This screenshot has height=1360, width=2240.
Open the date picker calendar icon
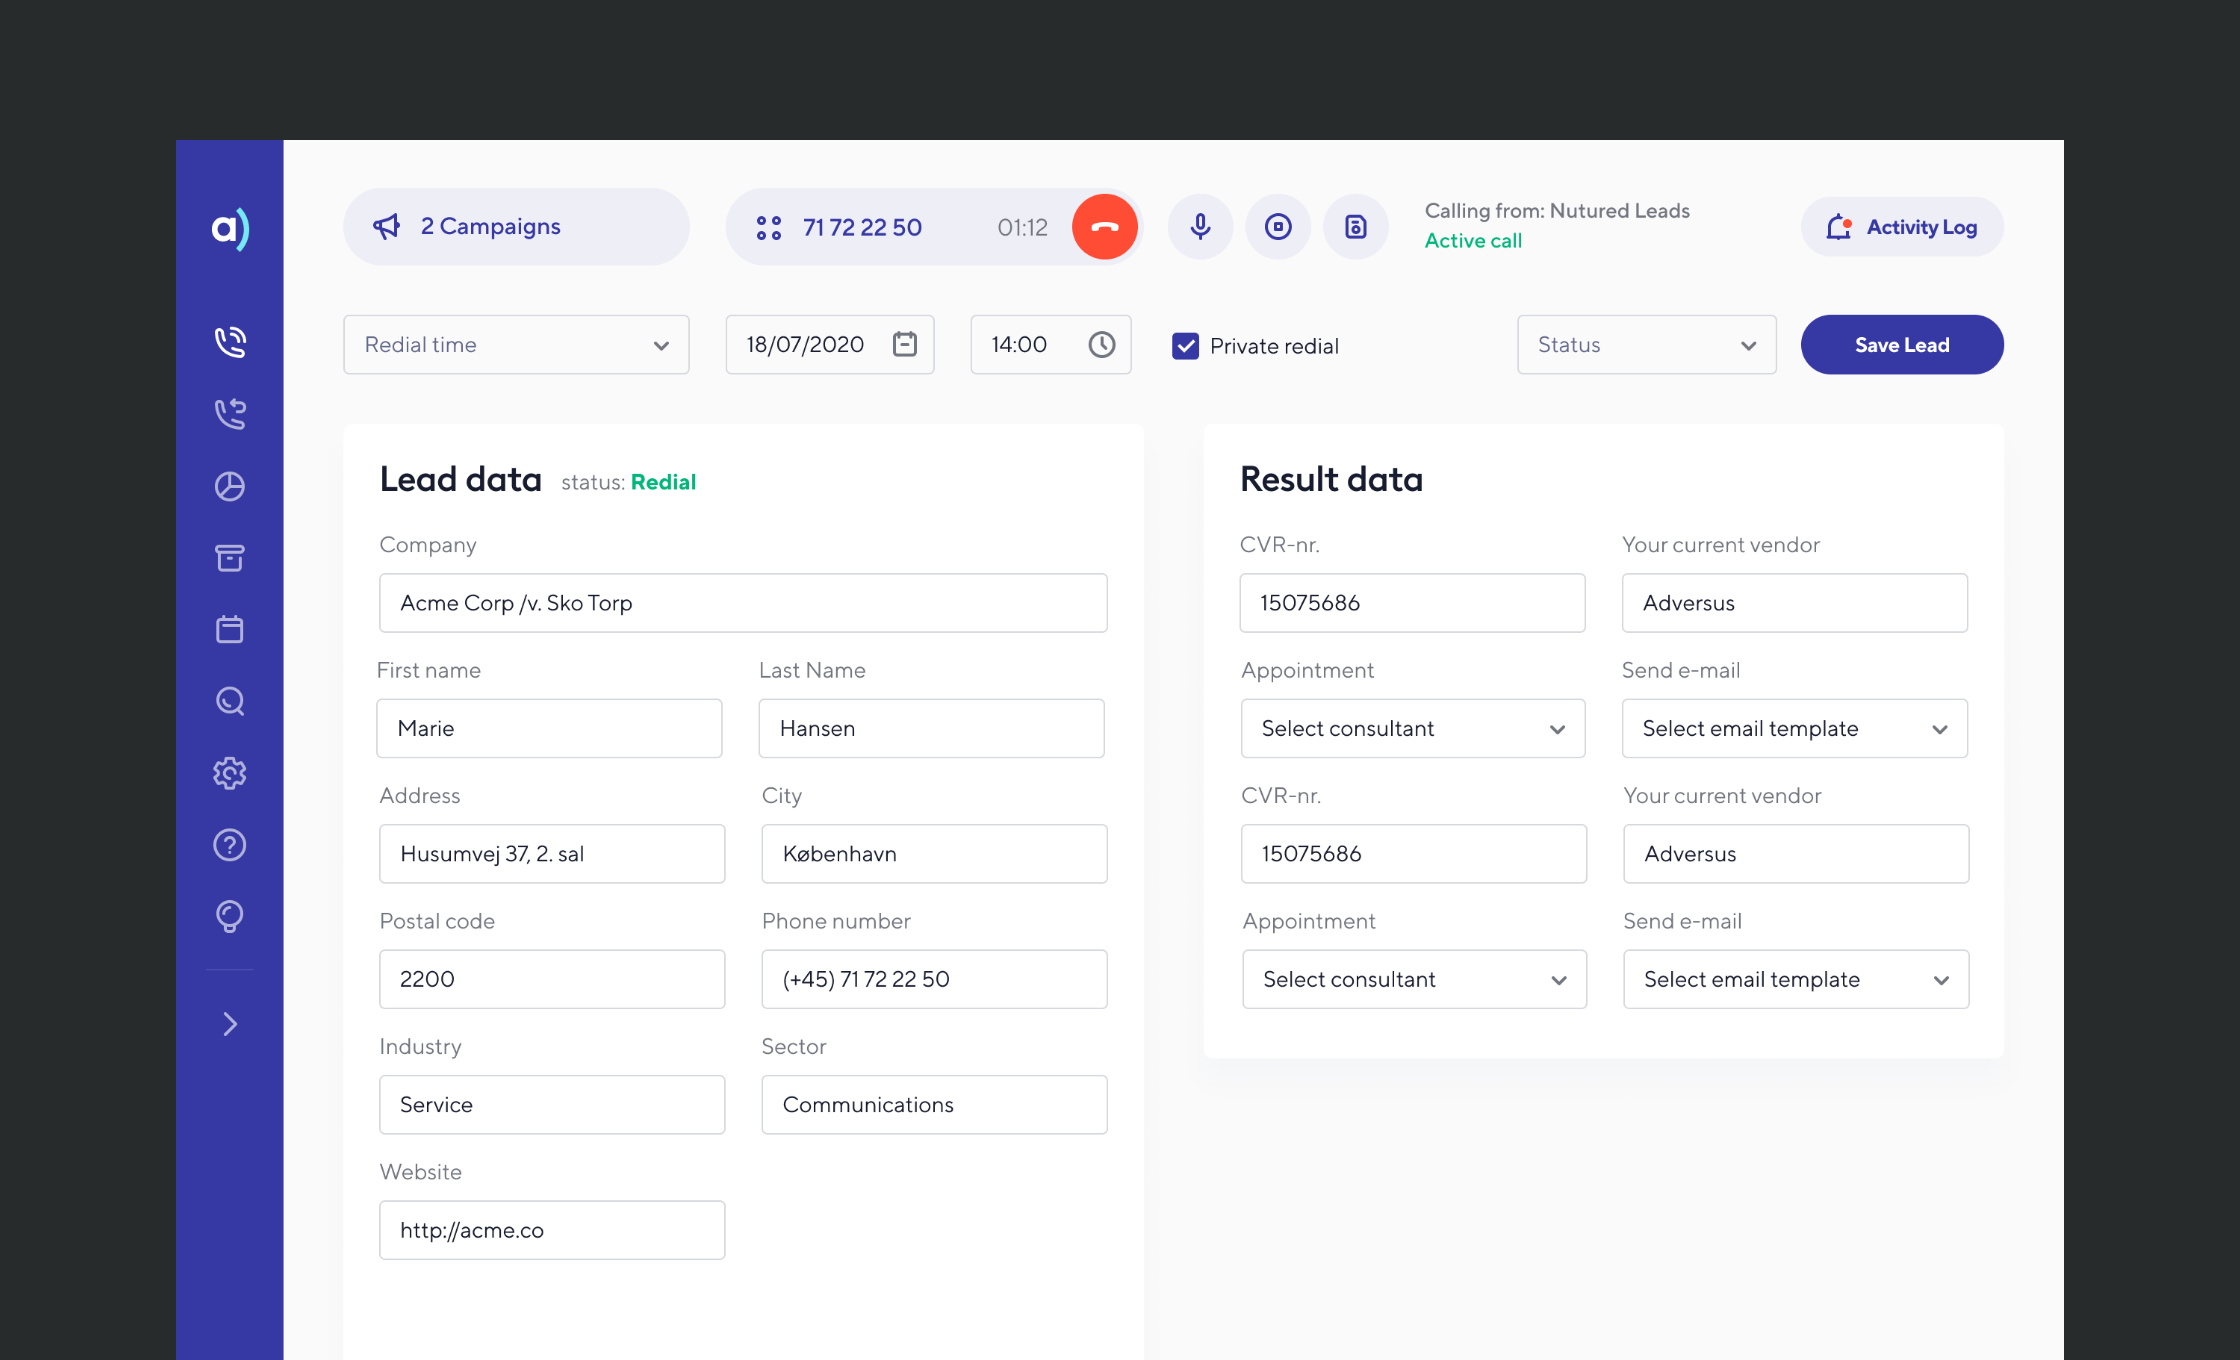point(905,344)
